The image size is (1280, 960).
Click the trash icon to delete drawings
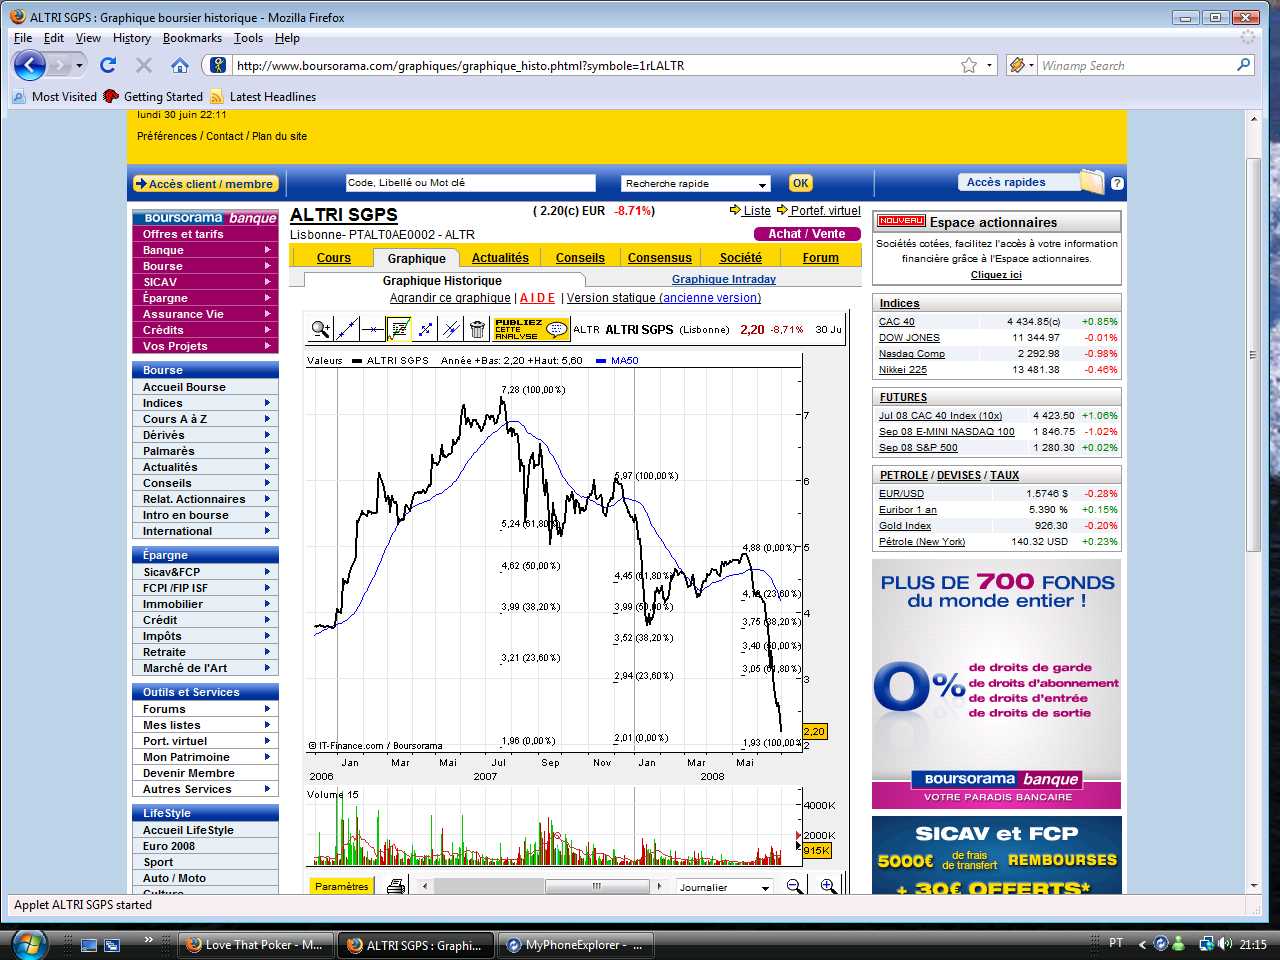click(x=477, y=329)
